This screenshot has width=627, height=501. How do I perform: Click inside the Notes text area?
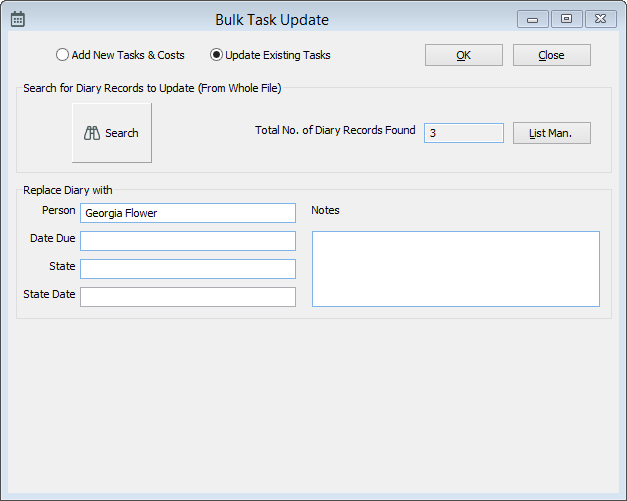[456, 269]
